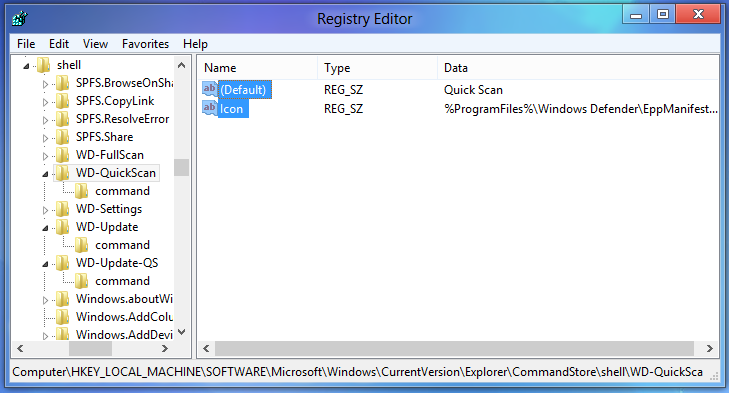Click REG_SZ type in the Icon row

point(344,109)
